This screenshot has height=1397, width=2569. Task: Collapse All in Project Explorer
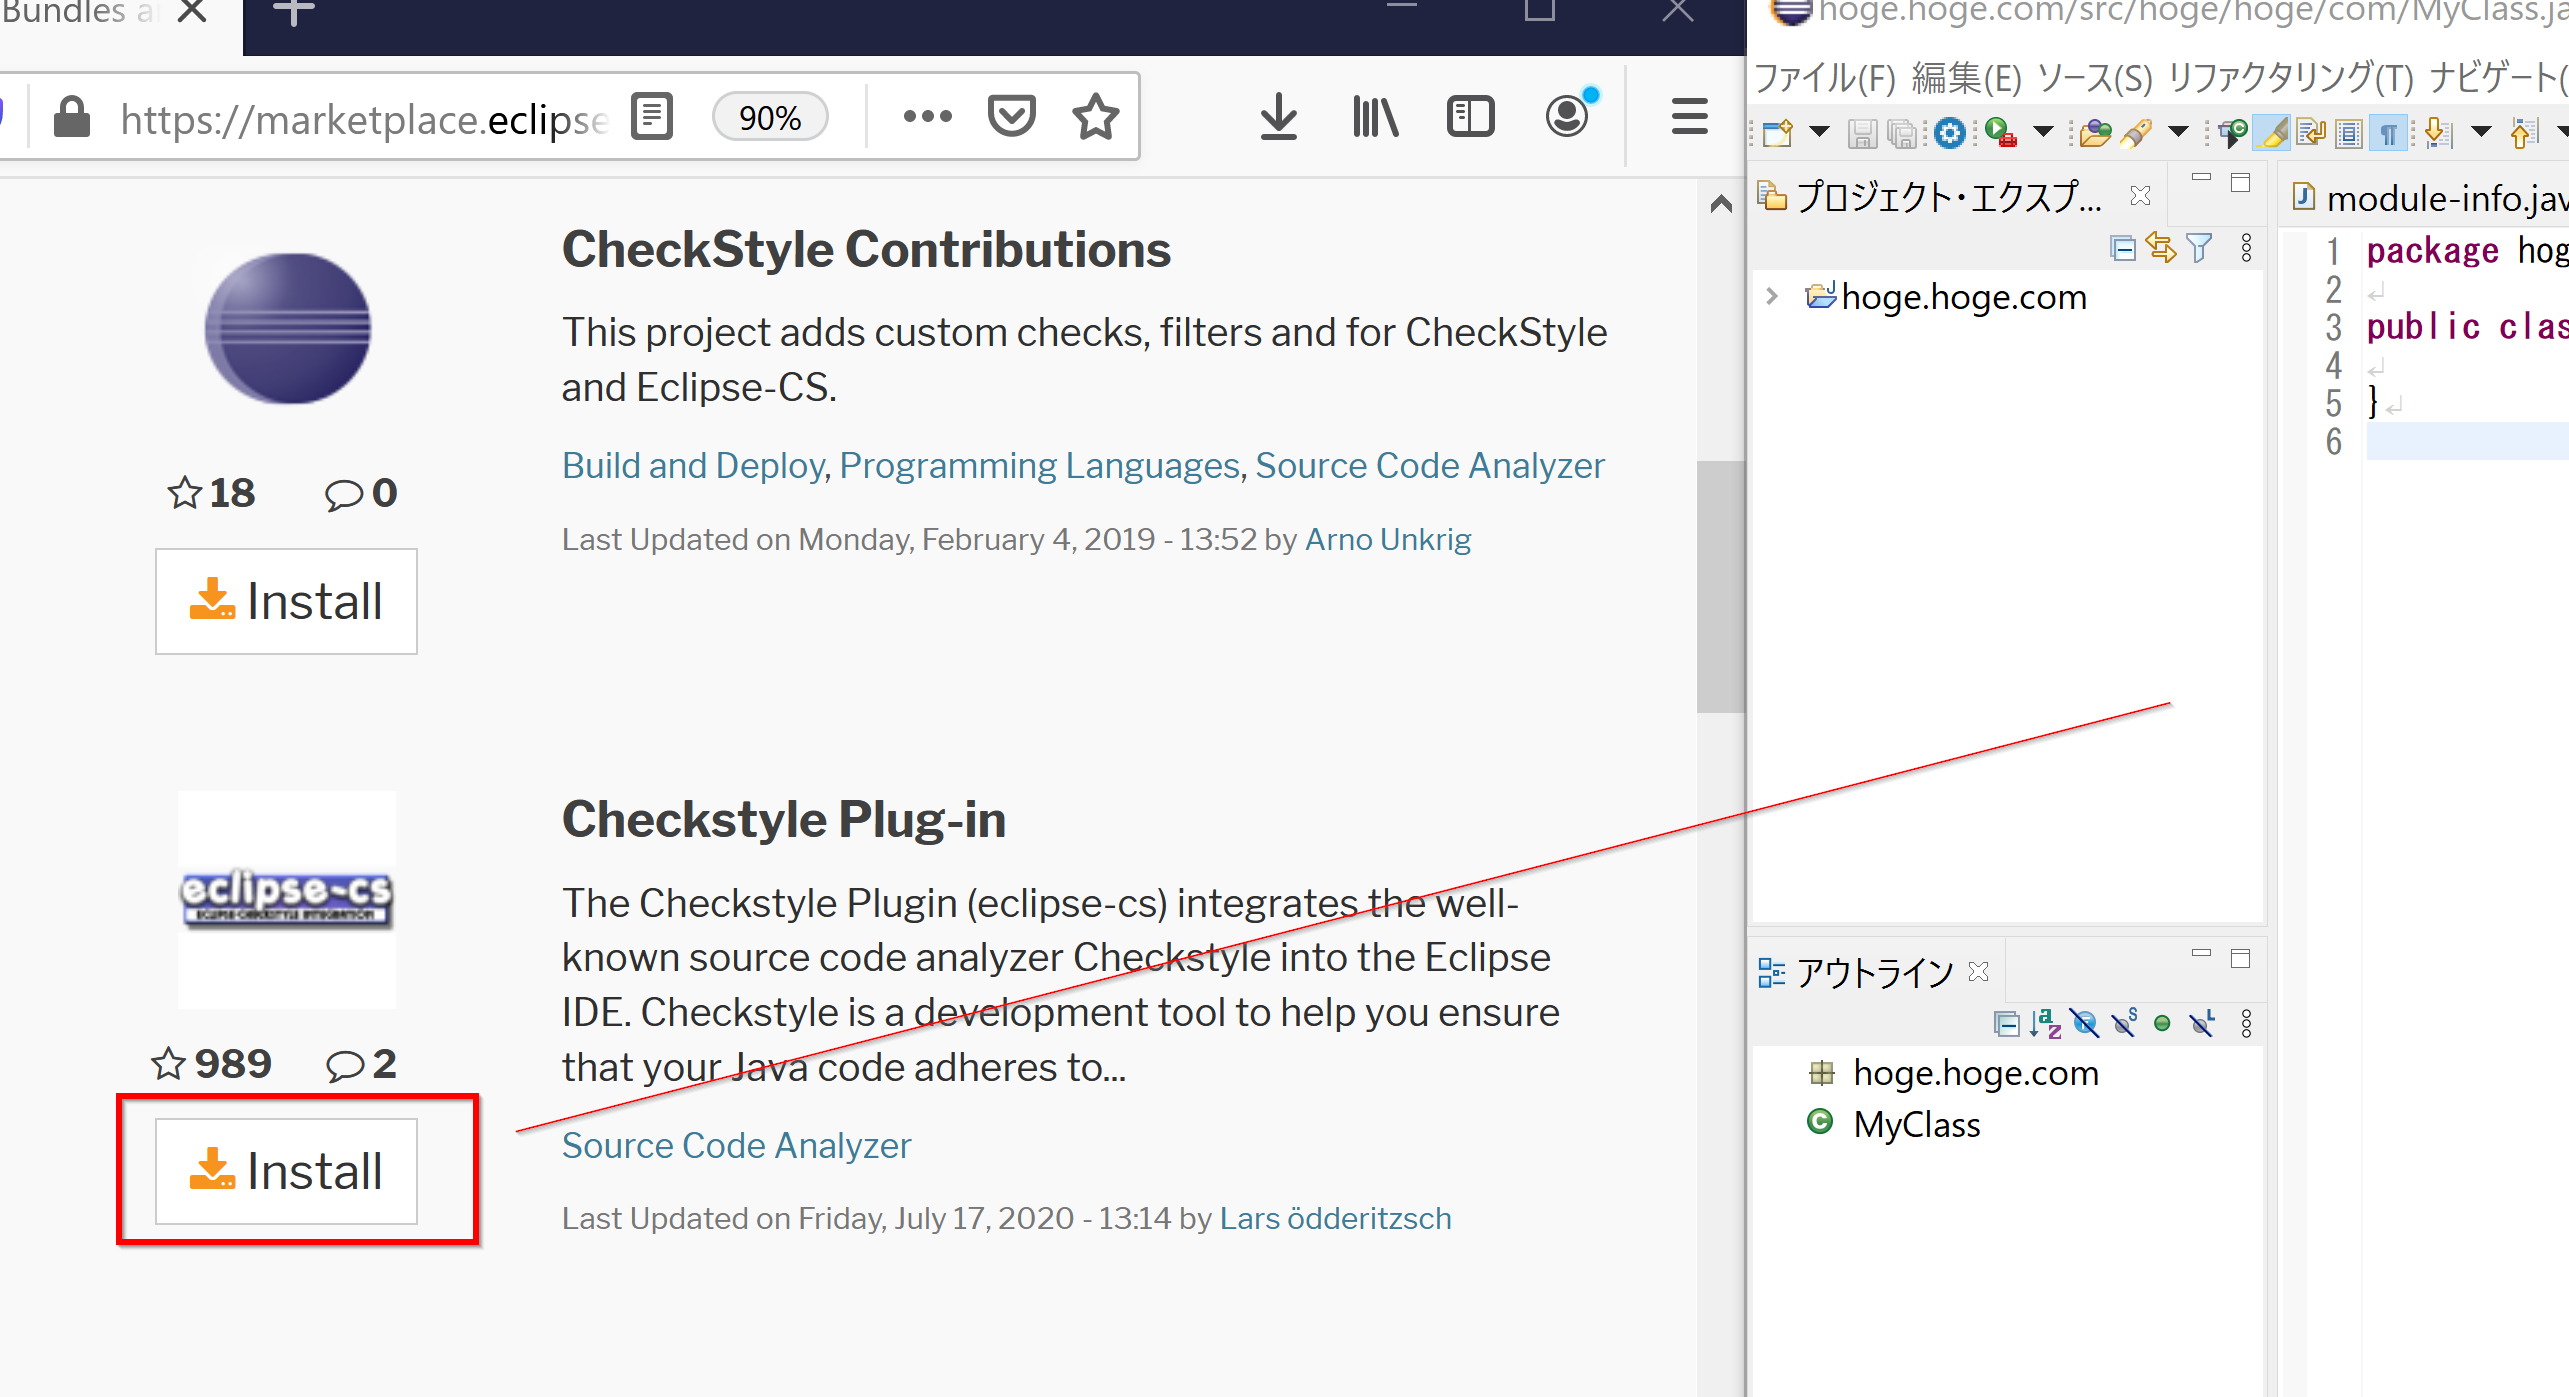[2122, 247]
